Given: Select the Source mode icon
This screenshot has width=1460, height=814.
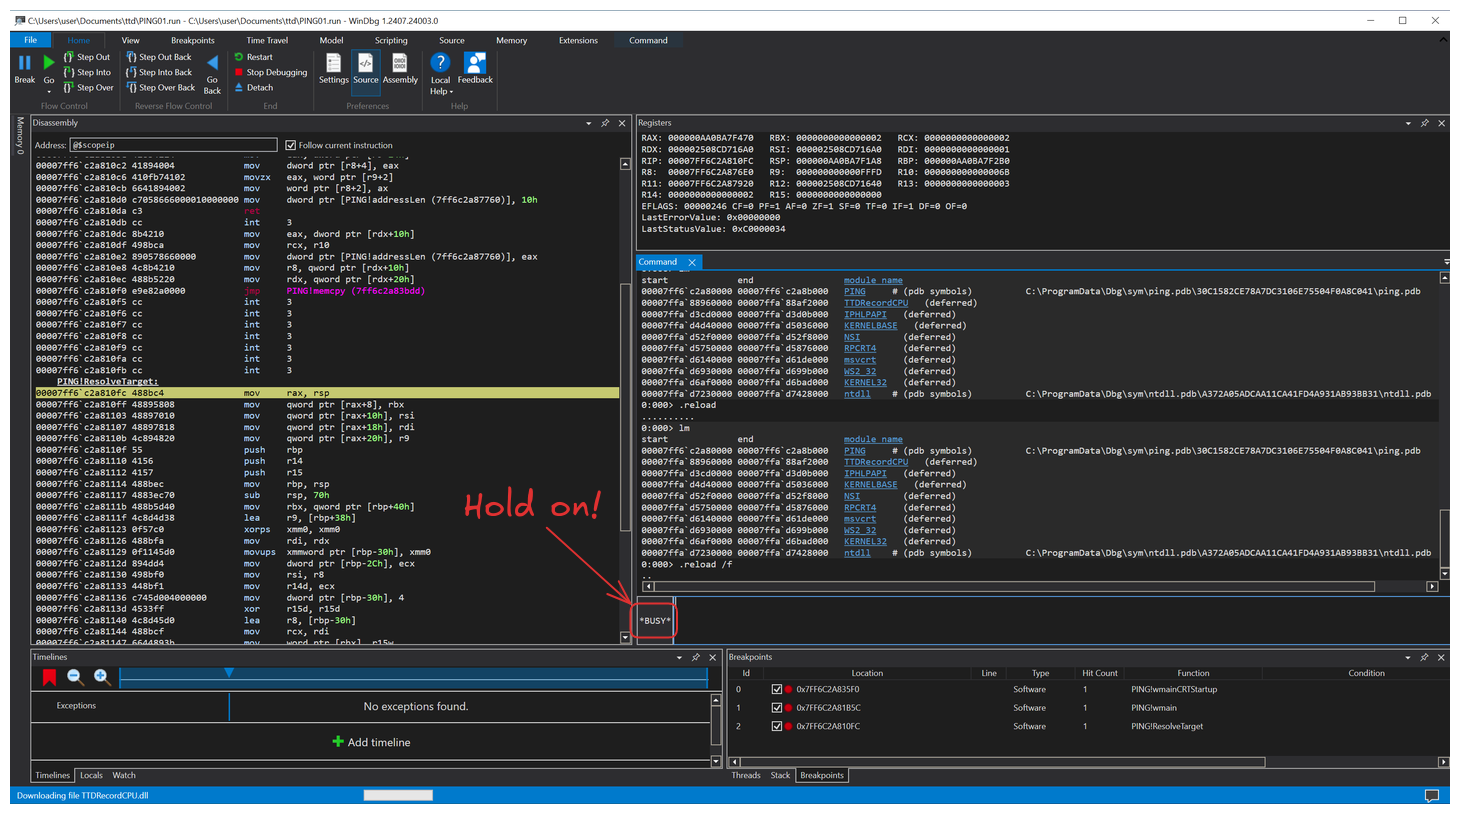Looking at the screenshot, I should 366,63.
